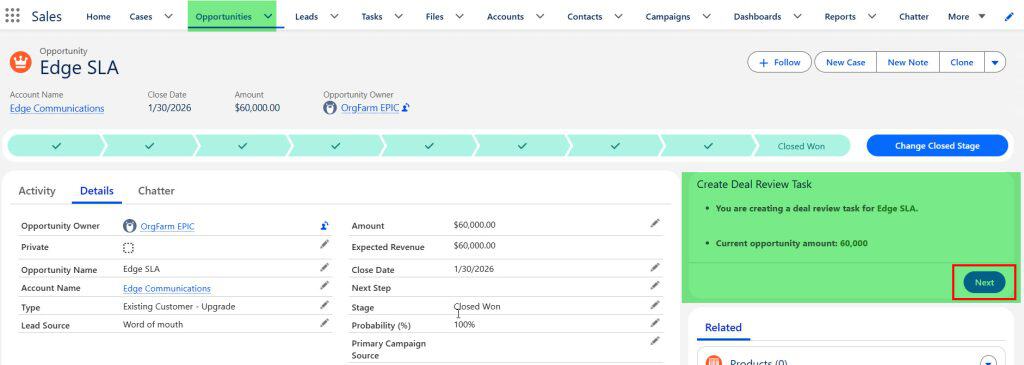Image resolution: width=1024 pixels, height=365 pixels.
Task: Open Edge Communications link in header
Action: click(x=57, y=108)
